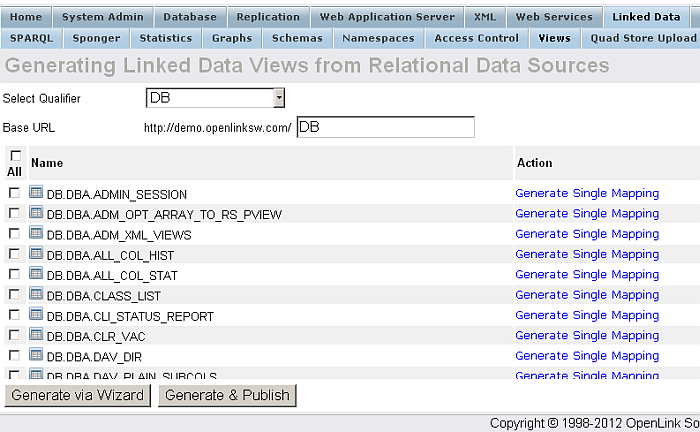
Task: Generate Single Mapping for DB.DBA.ADM_XML_VIEWS
Action: tap(587, 234)
